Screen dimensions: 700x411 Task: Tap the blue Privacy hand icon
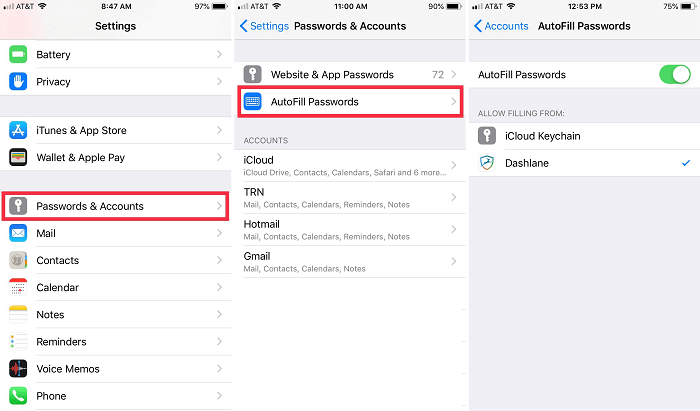[19, 81]
